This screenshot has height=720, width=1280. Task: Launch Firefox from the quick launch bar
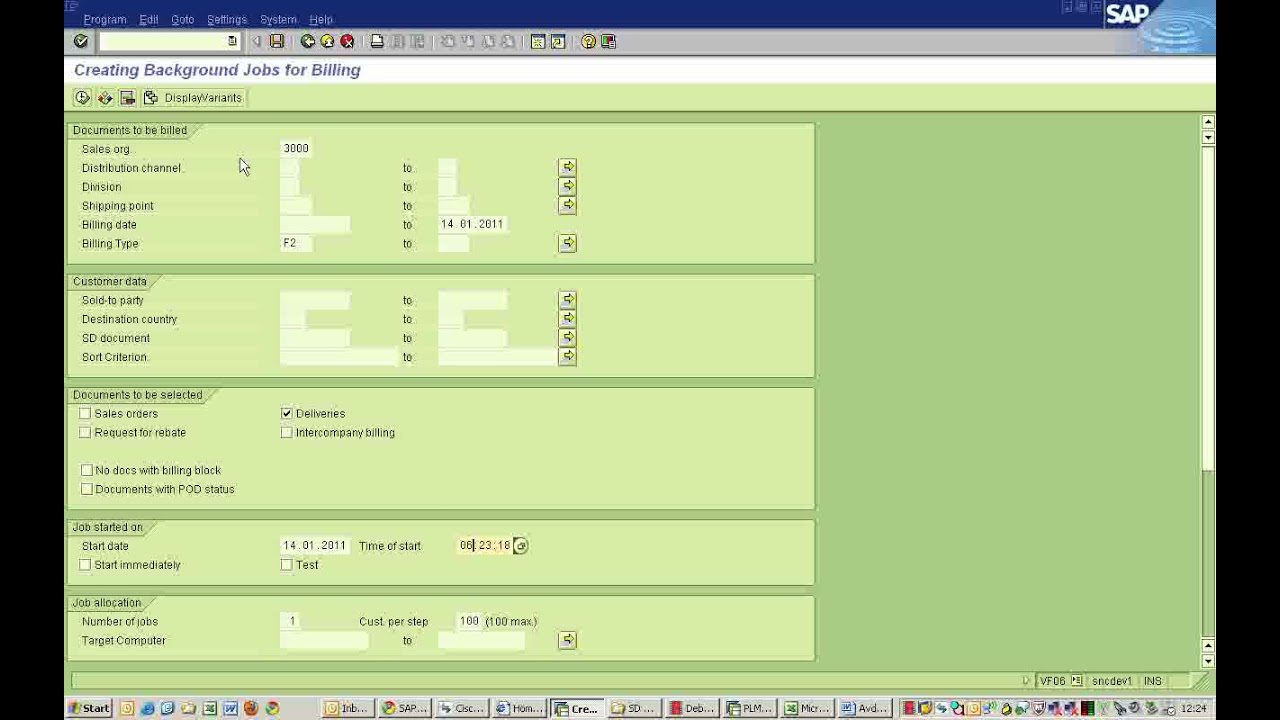250,708
